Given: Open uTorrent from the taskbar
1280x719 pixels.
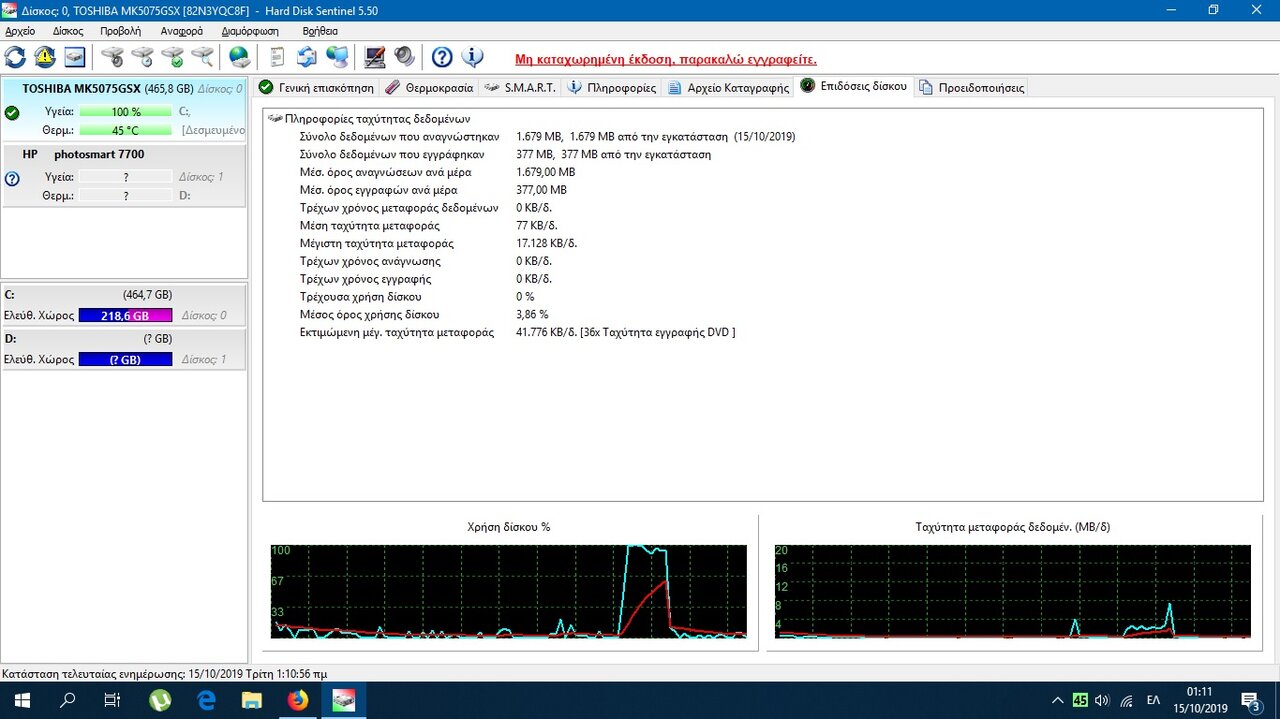Looking at the screenshot, I should click(x=160, y=700).
